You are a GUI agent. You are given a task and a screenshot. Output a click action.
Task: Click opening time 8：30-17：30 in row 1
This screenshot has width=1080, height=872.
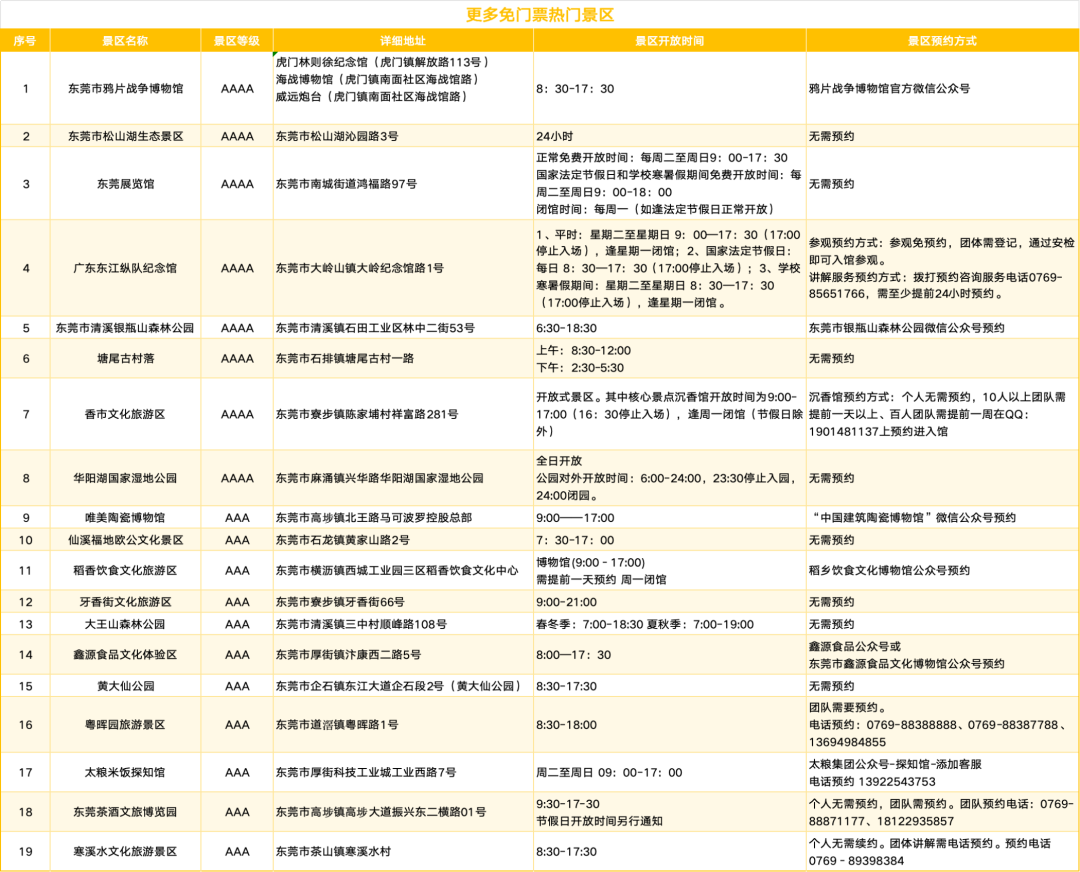pos(575,88)
